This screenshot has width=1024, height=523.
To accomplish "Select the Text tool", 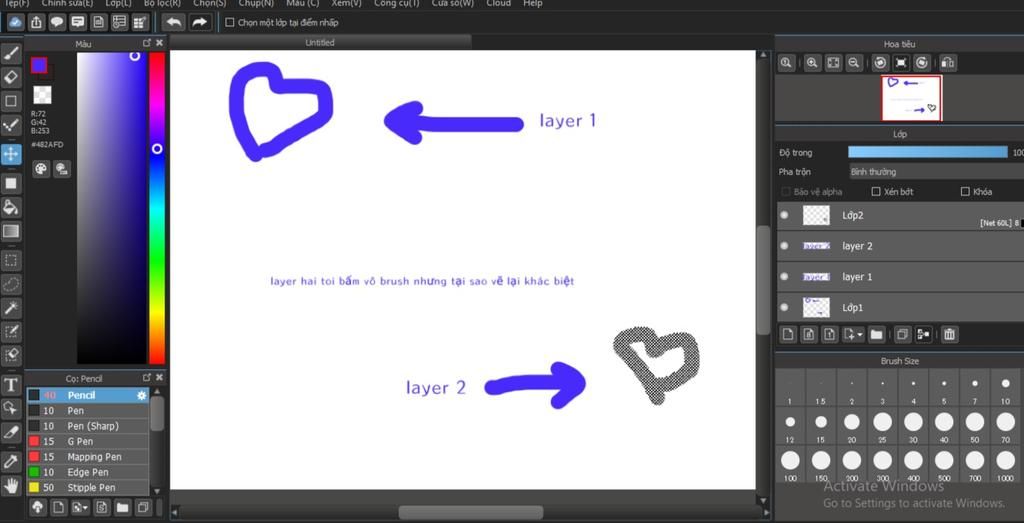I will point(11,385).
